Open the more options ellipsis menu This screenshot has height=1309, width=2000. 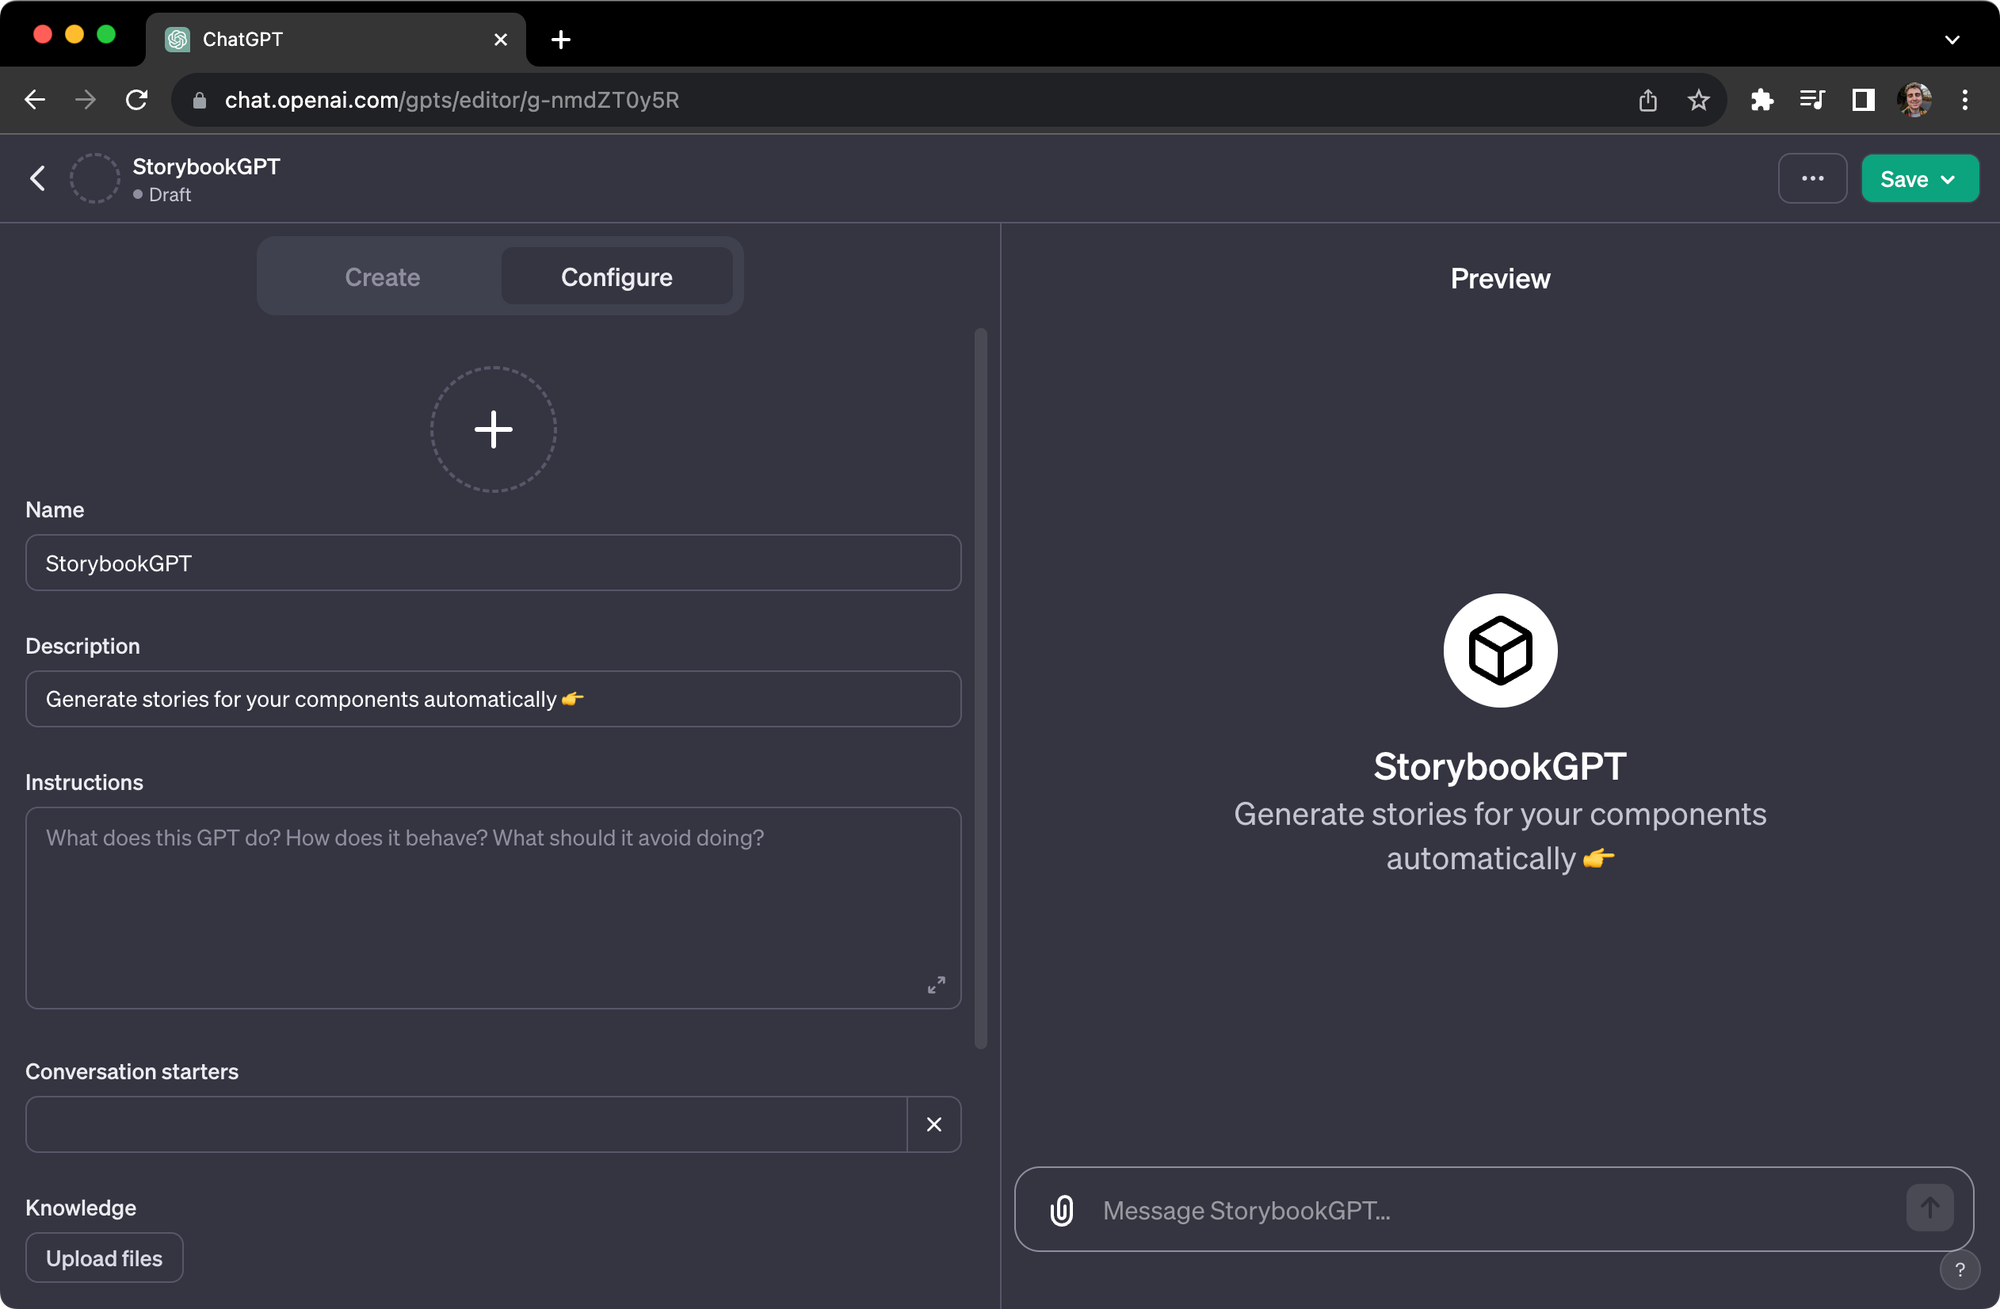pos(1813,178)
